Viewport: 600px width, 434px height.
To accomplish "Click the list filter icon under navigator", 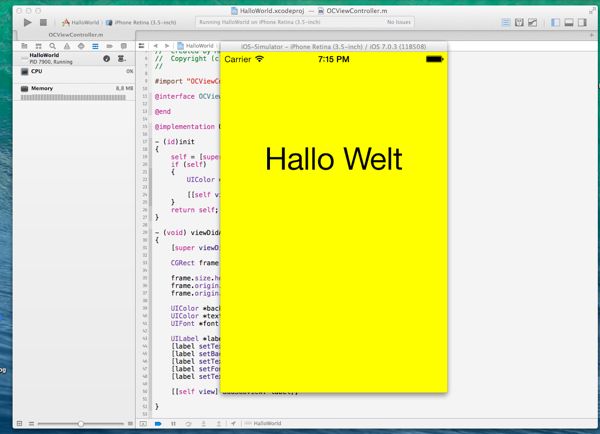I will click(31, 424).
